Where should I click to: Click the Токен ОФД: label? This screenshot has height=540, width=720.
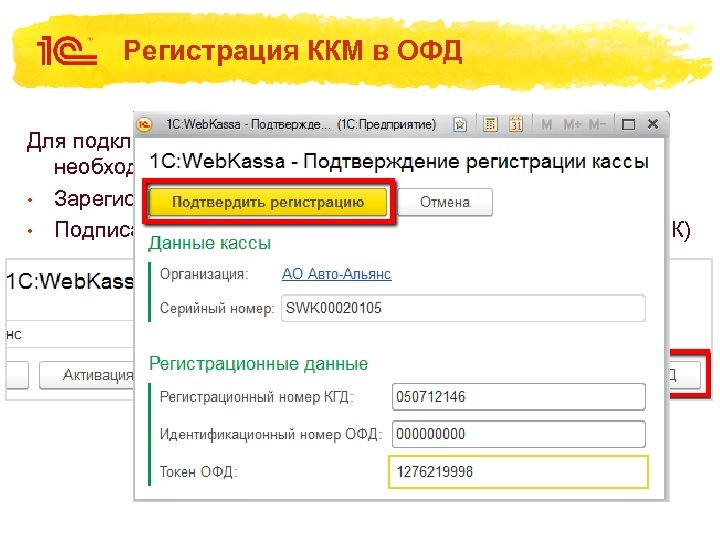tap(198, 472)
